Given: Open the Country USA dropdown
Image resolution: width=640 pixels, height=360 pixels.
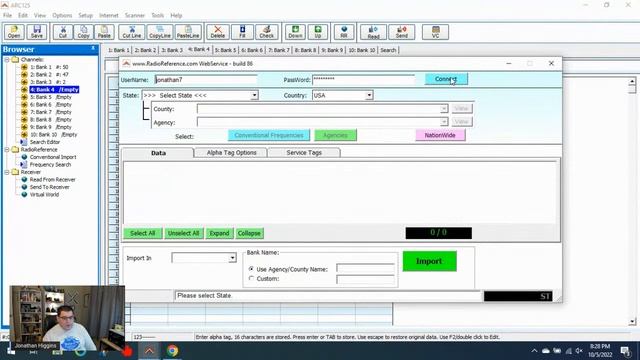Looking at the screenshot, I should click(369, 95).
